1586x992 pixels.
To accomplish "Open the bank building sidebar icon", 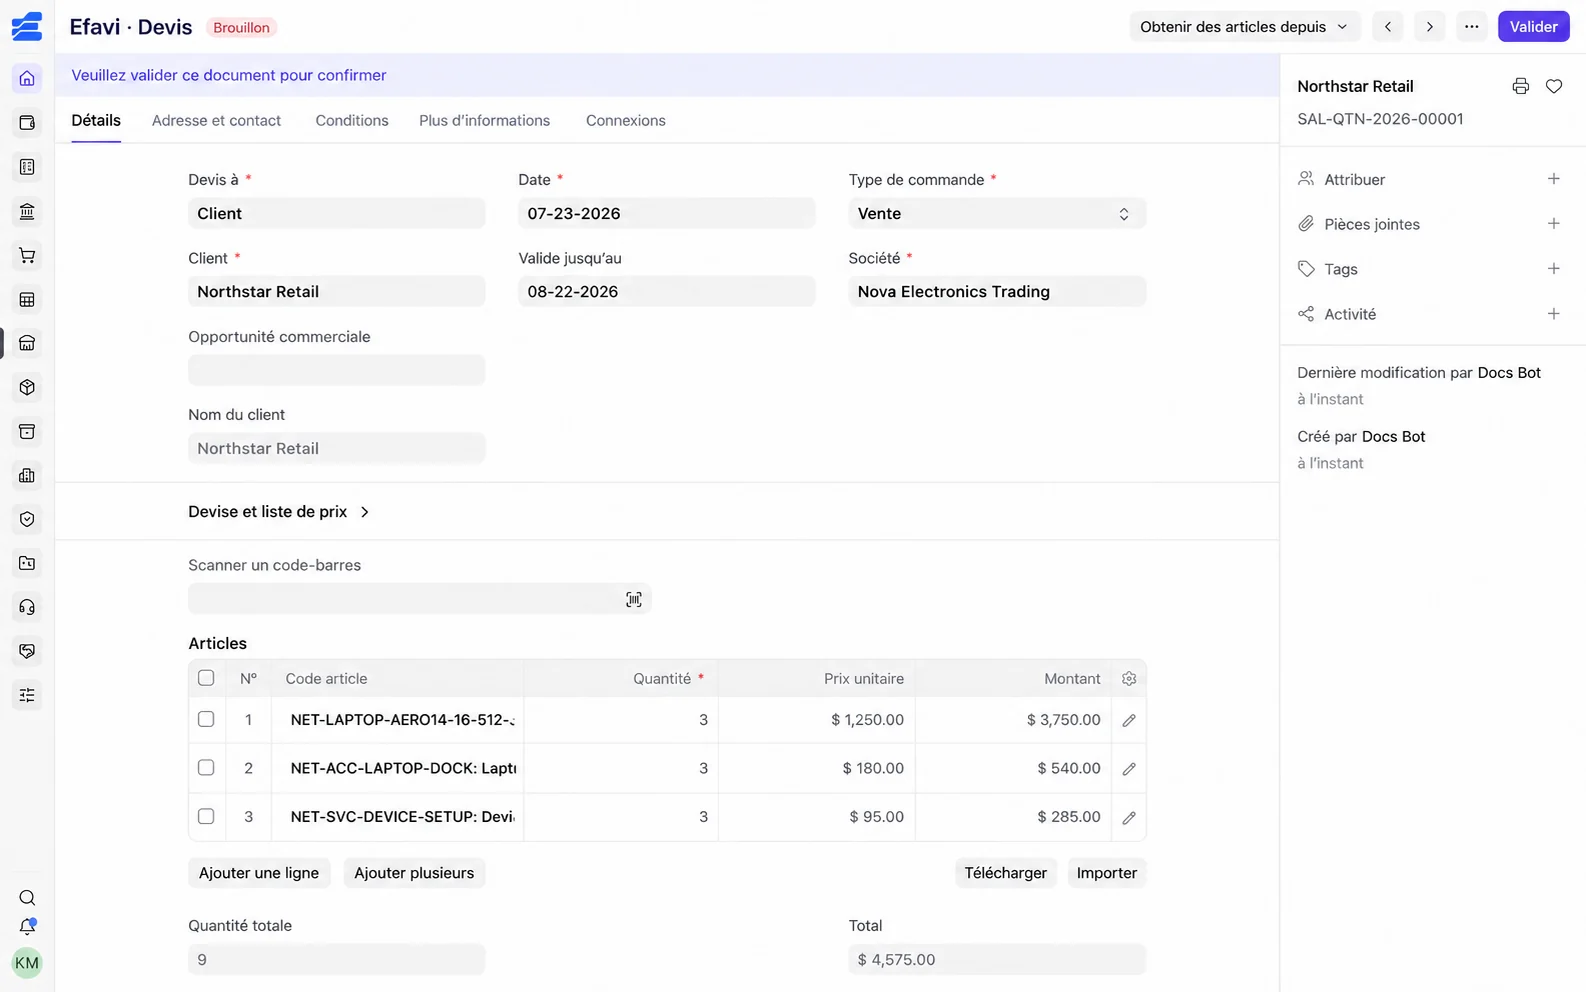I will [x=27, y=211].
